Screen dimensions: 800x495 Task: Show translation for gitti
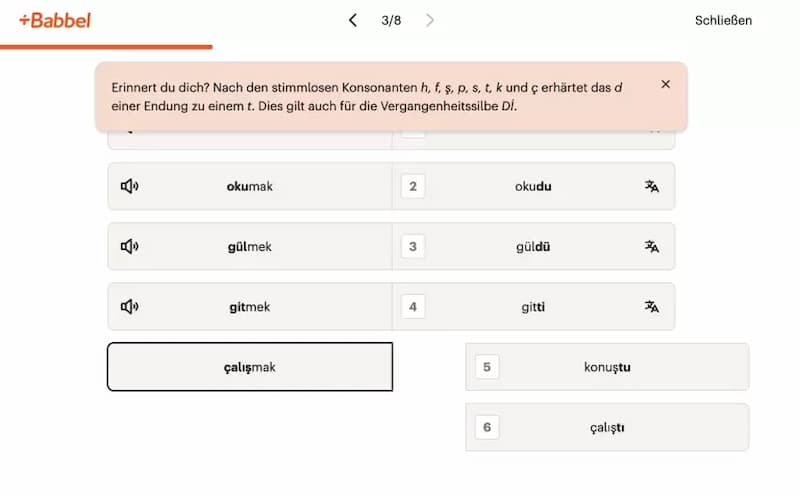(x=652, y=307)
